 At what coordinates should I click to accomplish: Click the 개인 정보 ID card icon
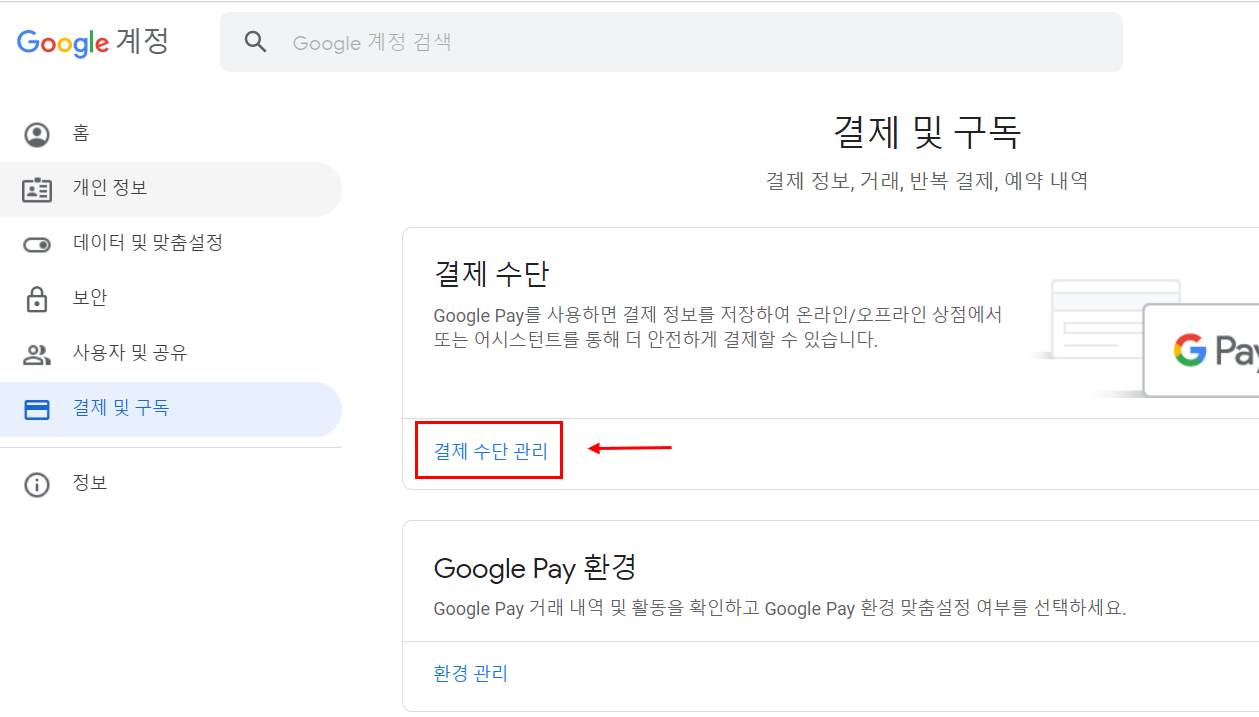[37, 189]
